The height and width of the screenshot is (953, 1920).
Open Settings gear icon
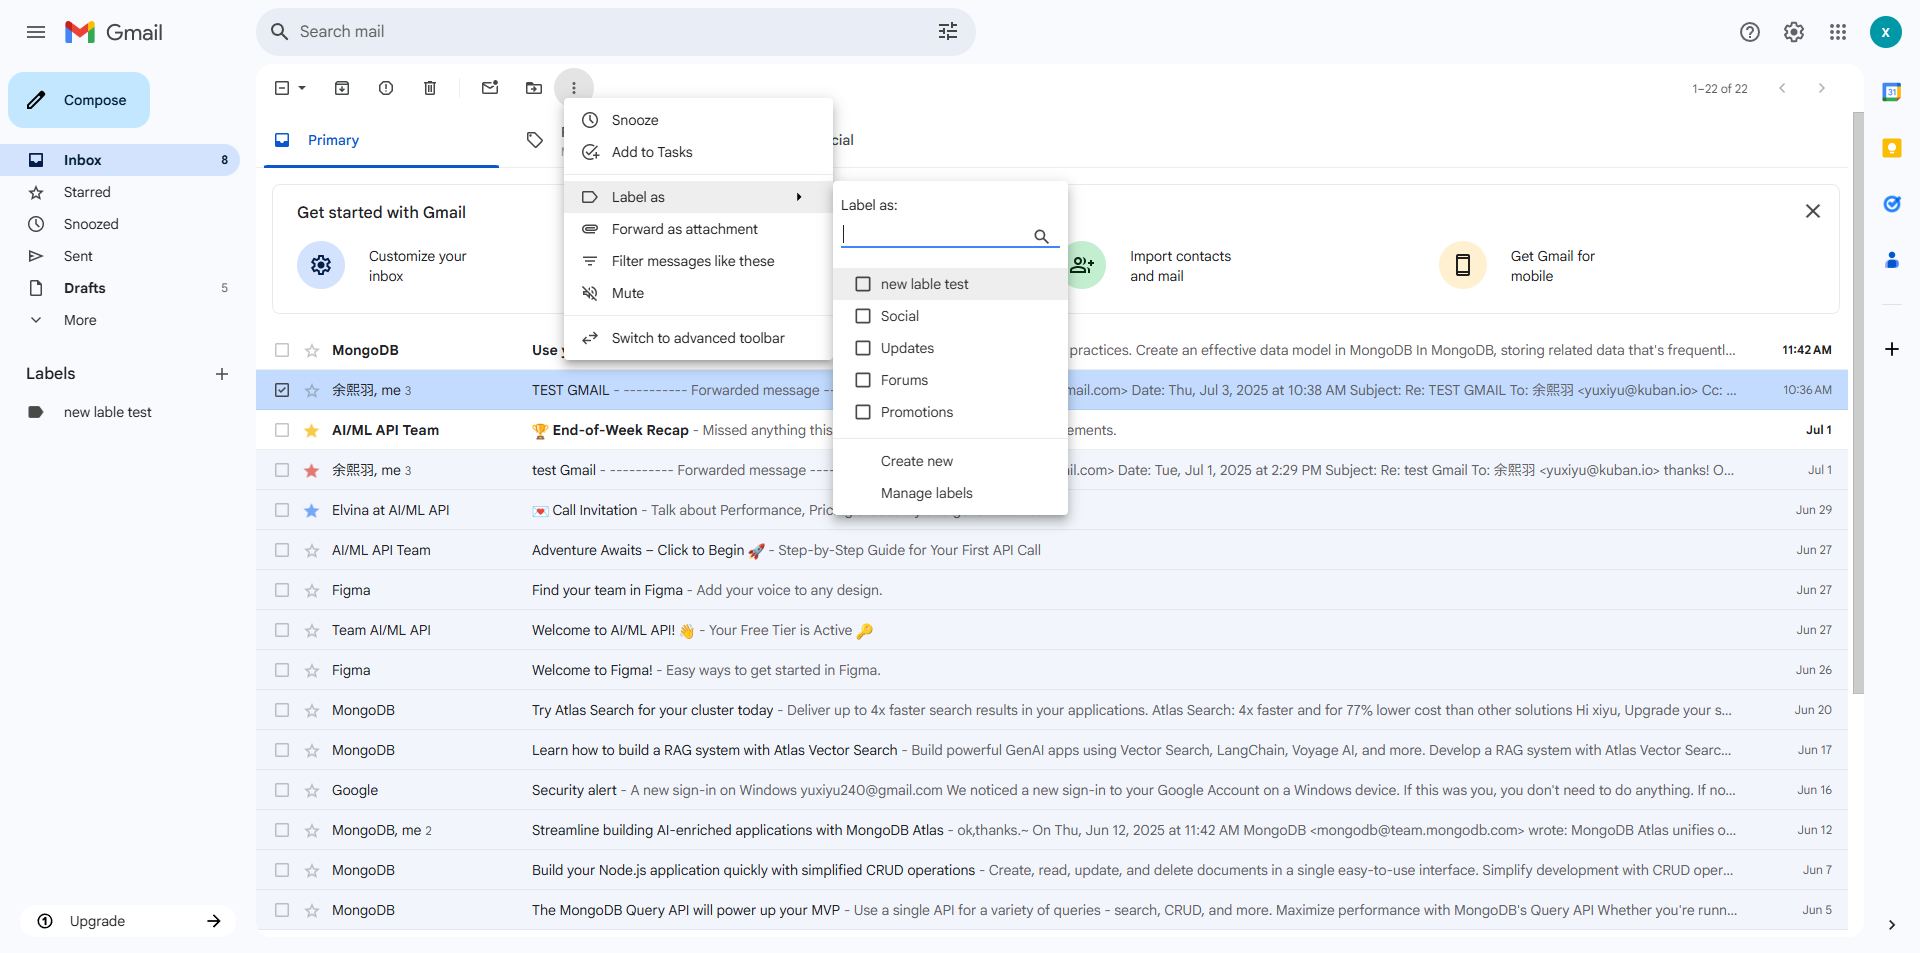click(x=1794, y=32)
